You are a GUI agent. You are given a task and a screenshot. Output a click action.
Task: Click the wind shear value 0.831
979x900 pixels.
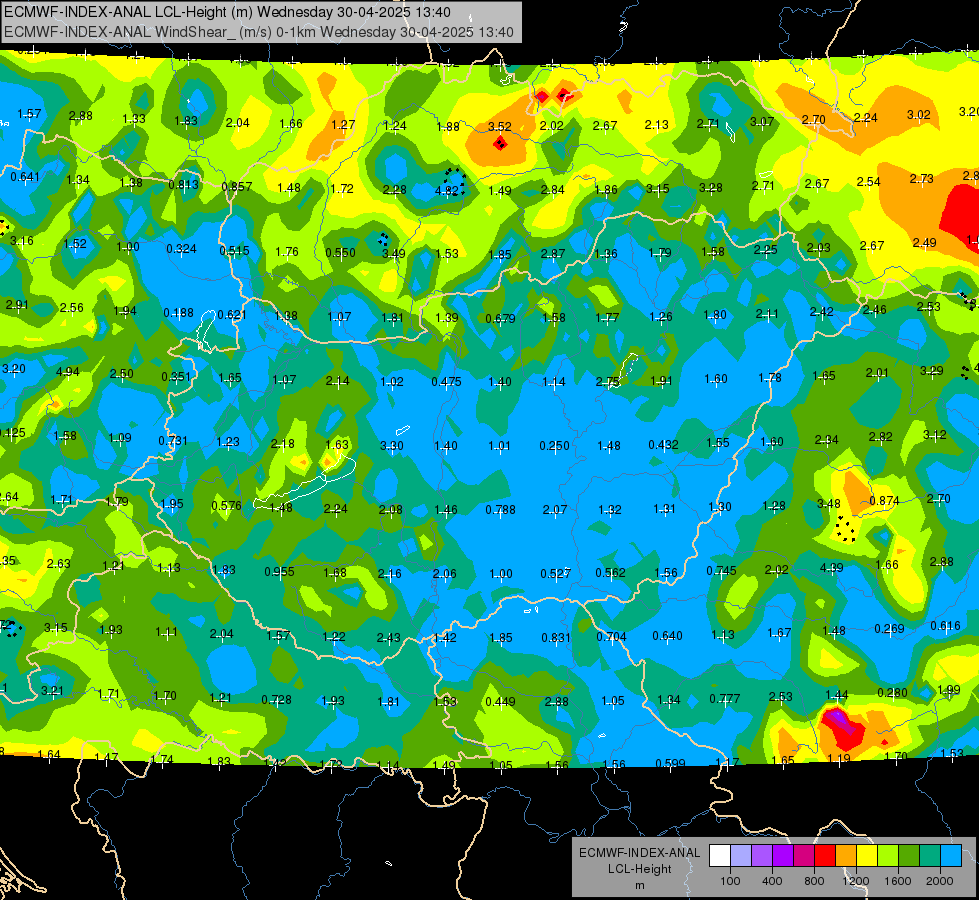(556, 638)
